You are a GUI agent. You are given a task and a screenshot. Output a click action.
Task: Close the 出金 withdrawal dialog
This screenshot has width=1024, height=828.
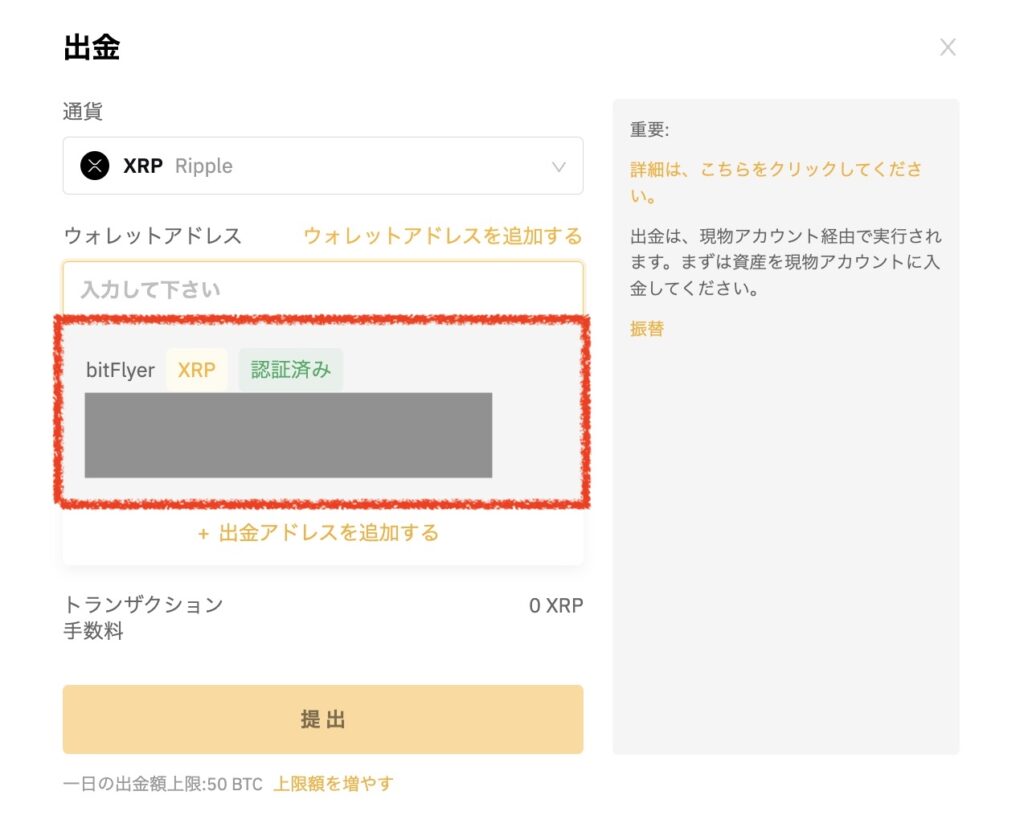coord(948,47)
